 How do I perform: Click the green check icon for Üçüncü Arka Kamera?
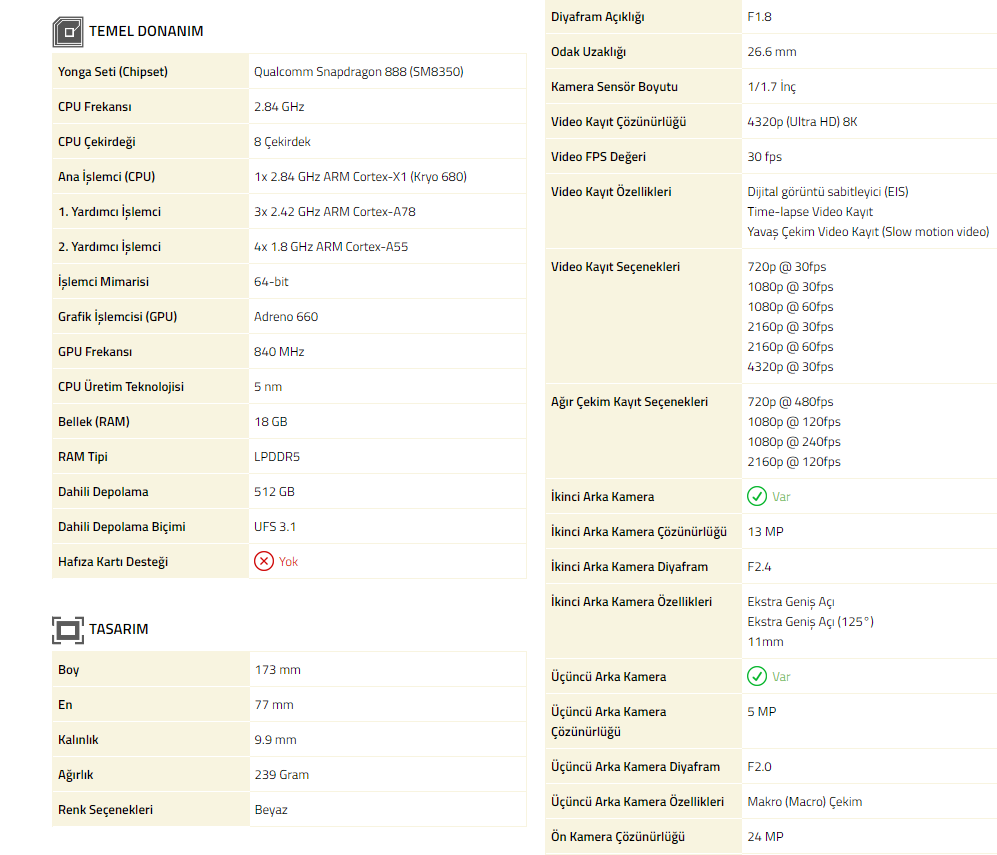click(x=757, y=677)
